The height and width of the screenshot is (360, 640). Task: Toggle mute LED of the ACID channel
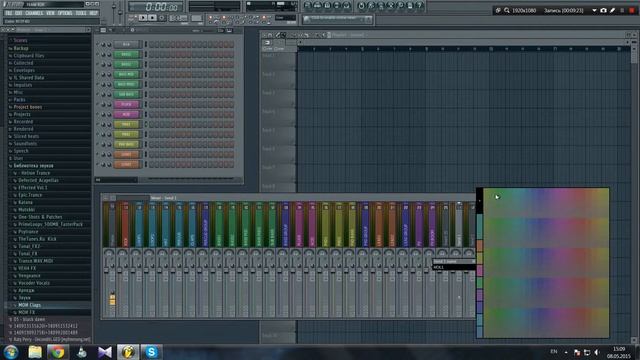[x=98, y=114]
